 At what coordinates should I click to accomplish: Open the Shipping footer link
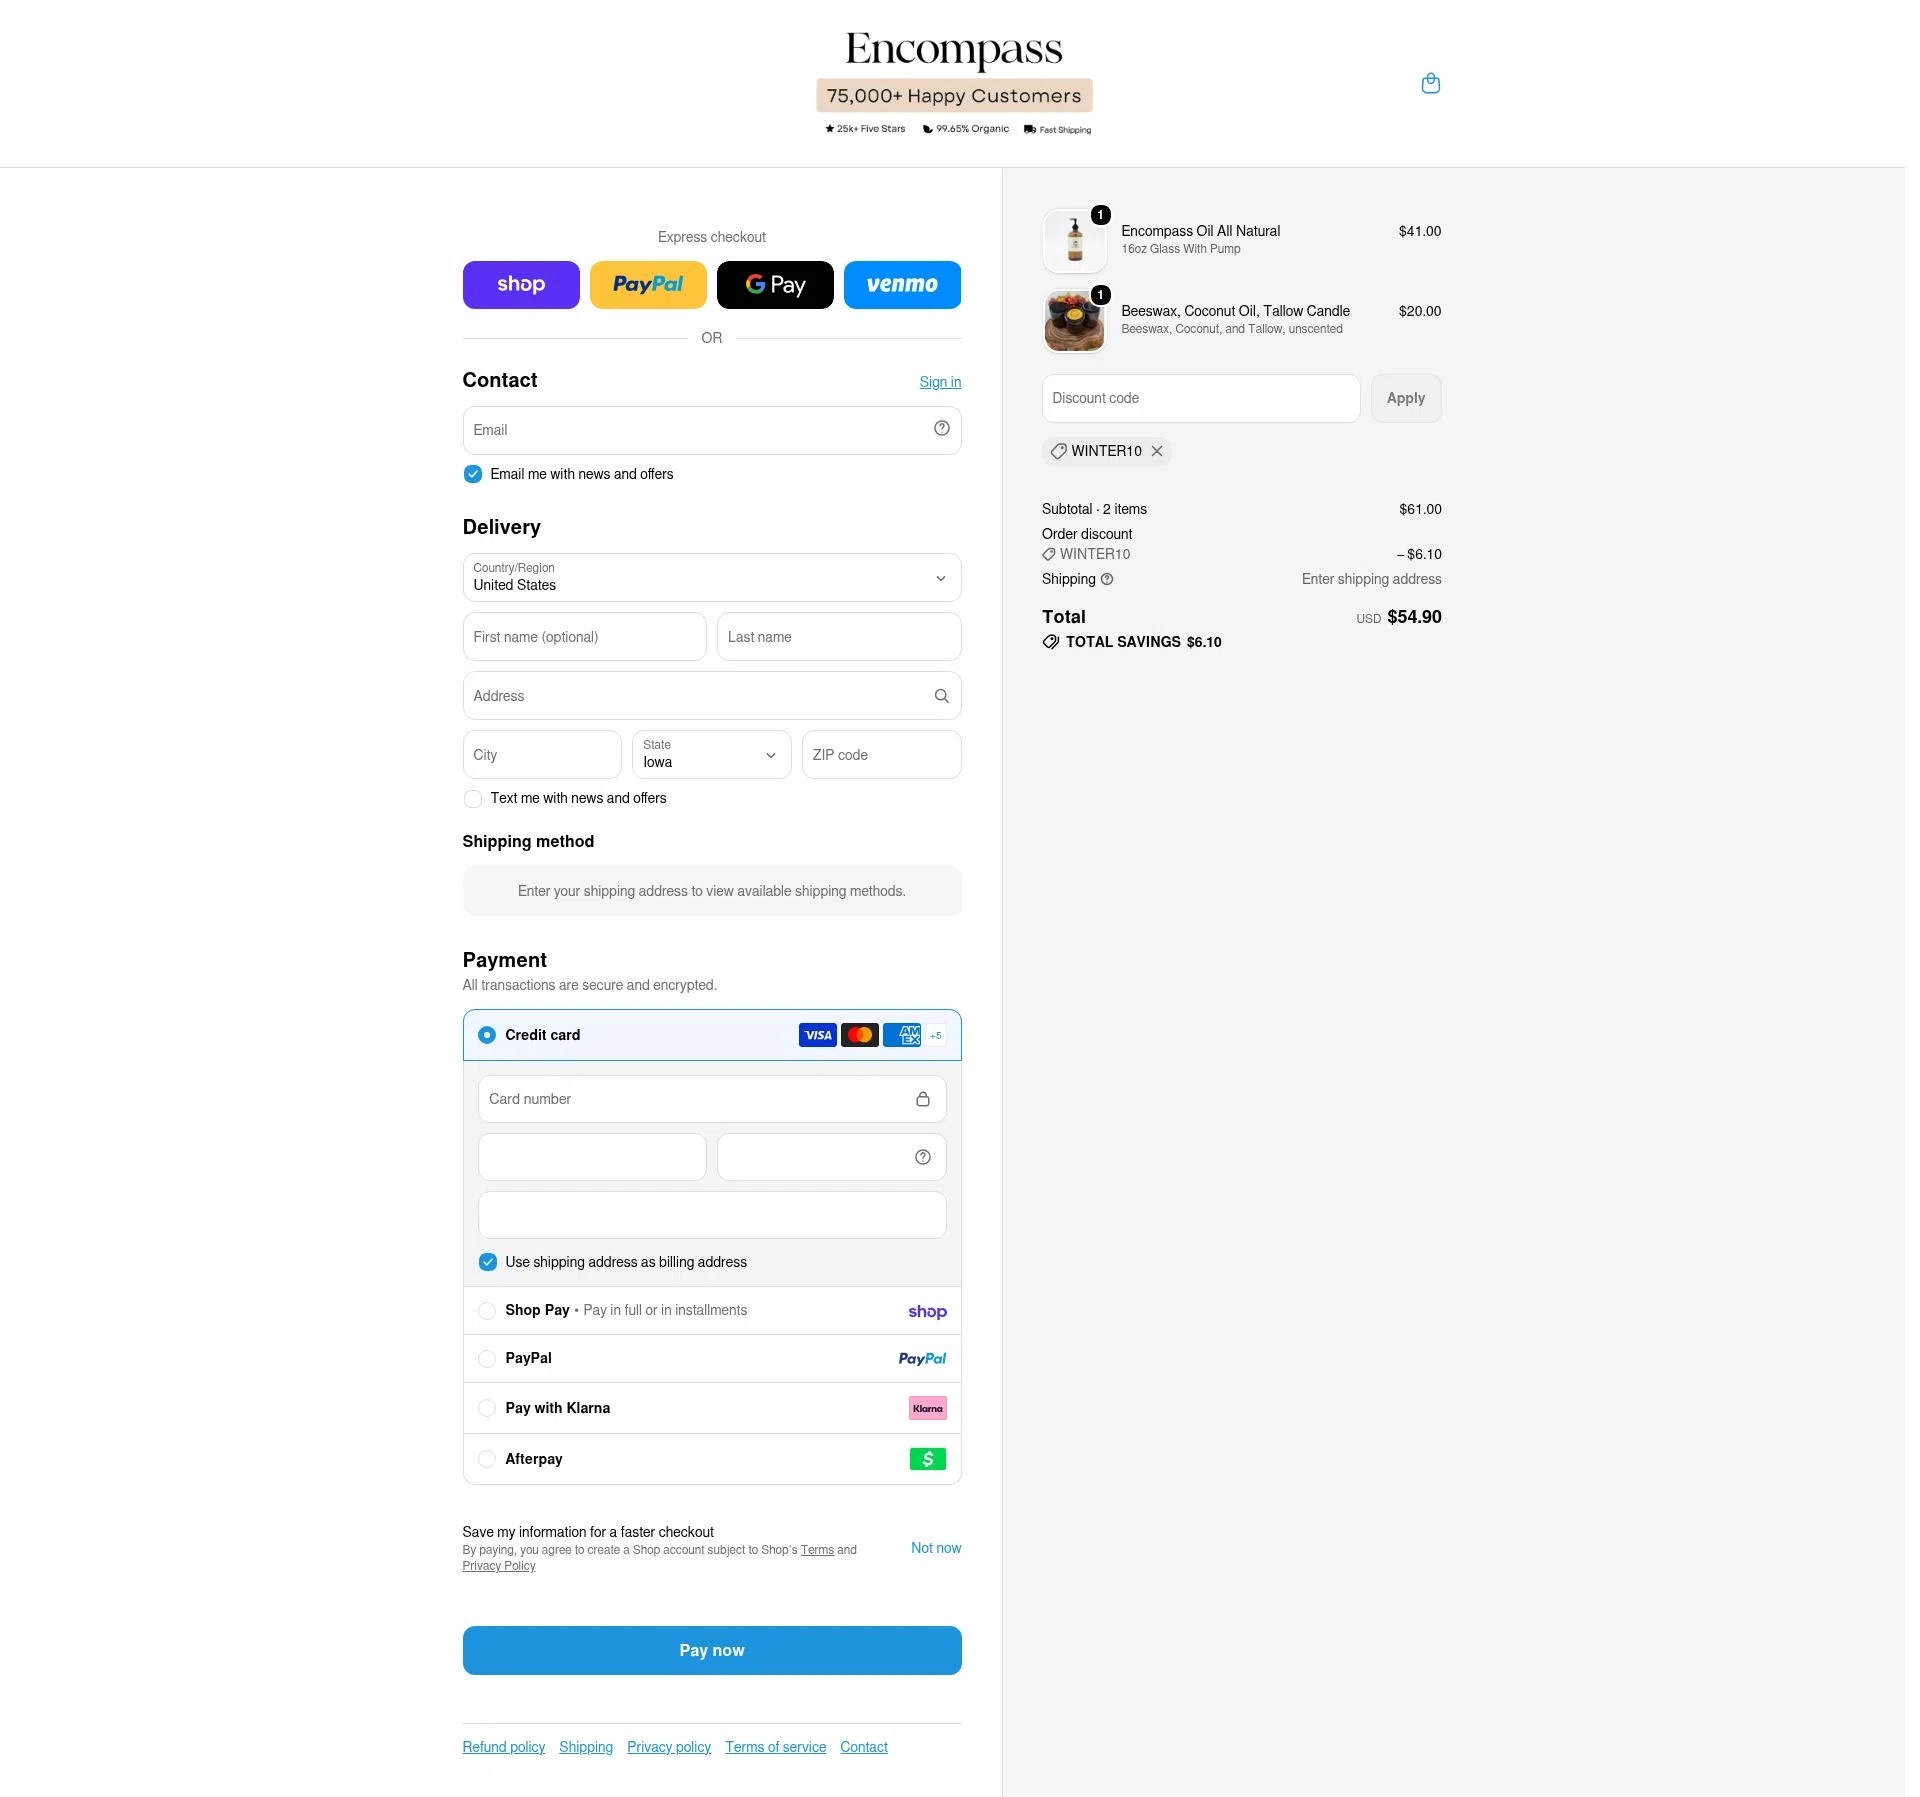pos(586,1747)
